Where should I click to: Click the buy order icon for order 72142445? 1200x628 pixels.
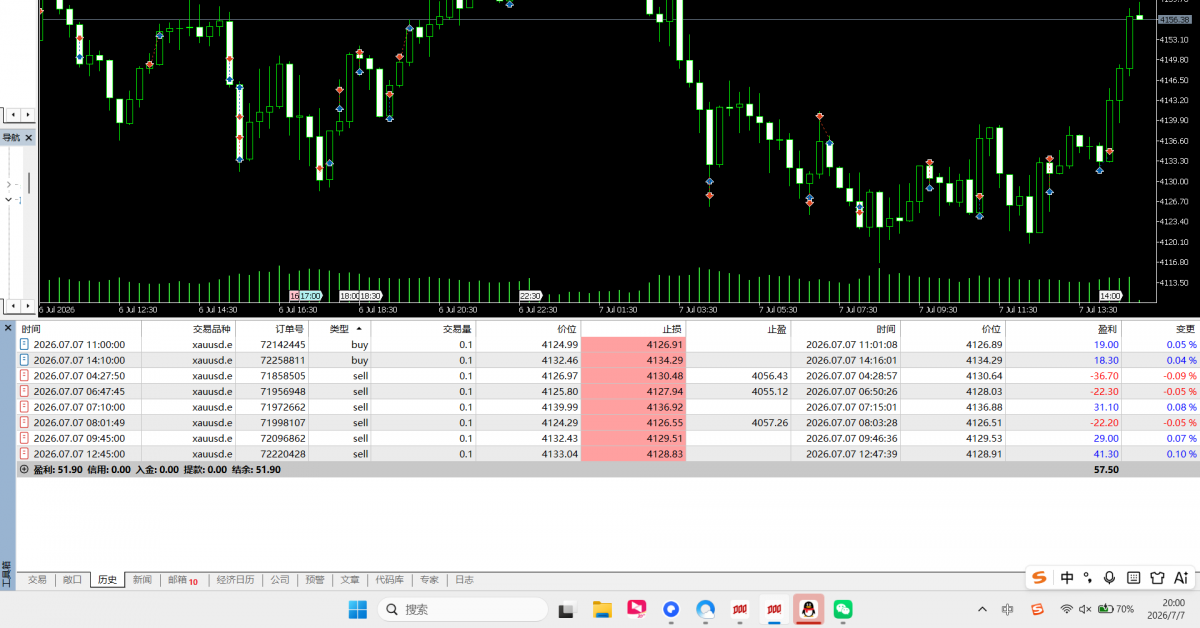(x=25, y=344)
